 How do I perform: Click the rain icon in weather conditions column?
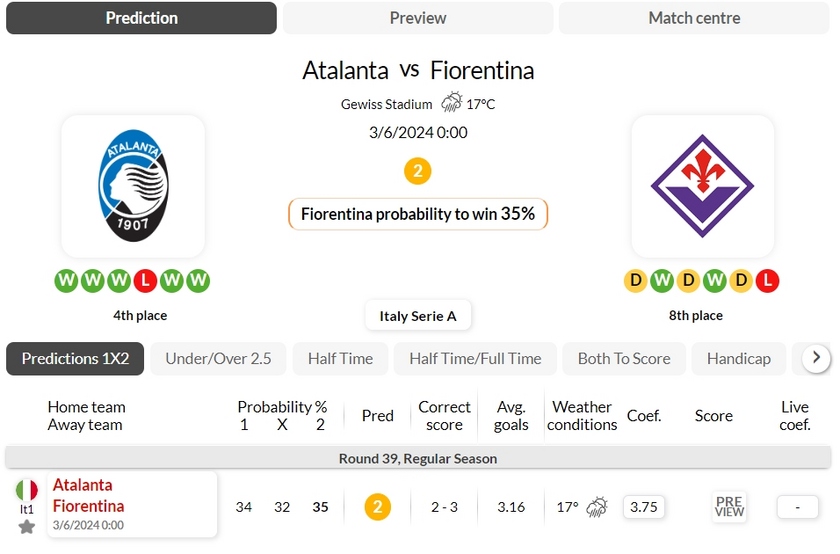(x=597, y=507)
